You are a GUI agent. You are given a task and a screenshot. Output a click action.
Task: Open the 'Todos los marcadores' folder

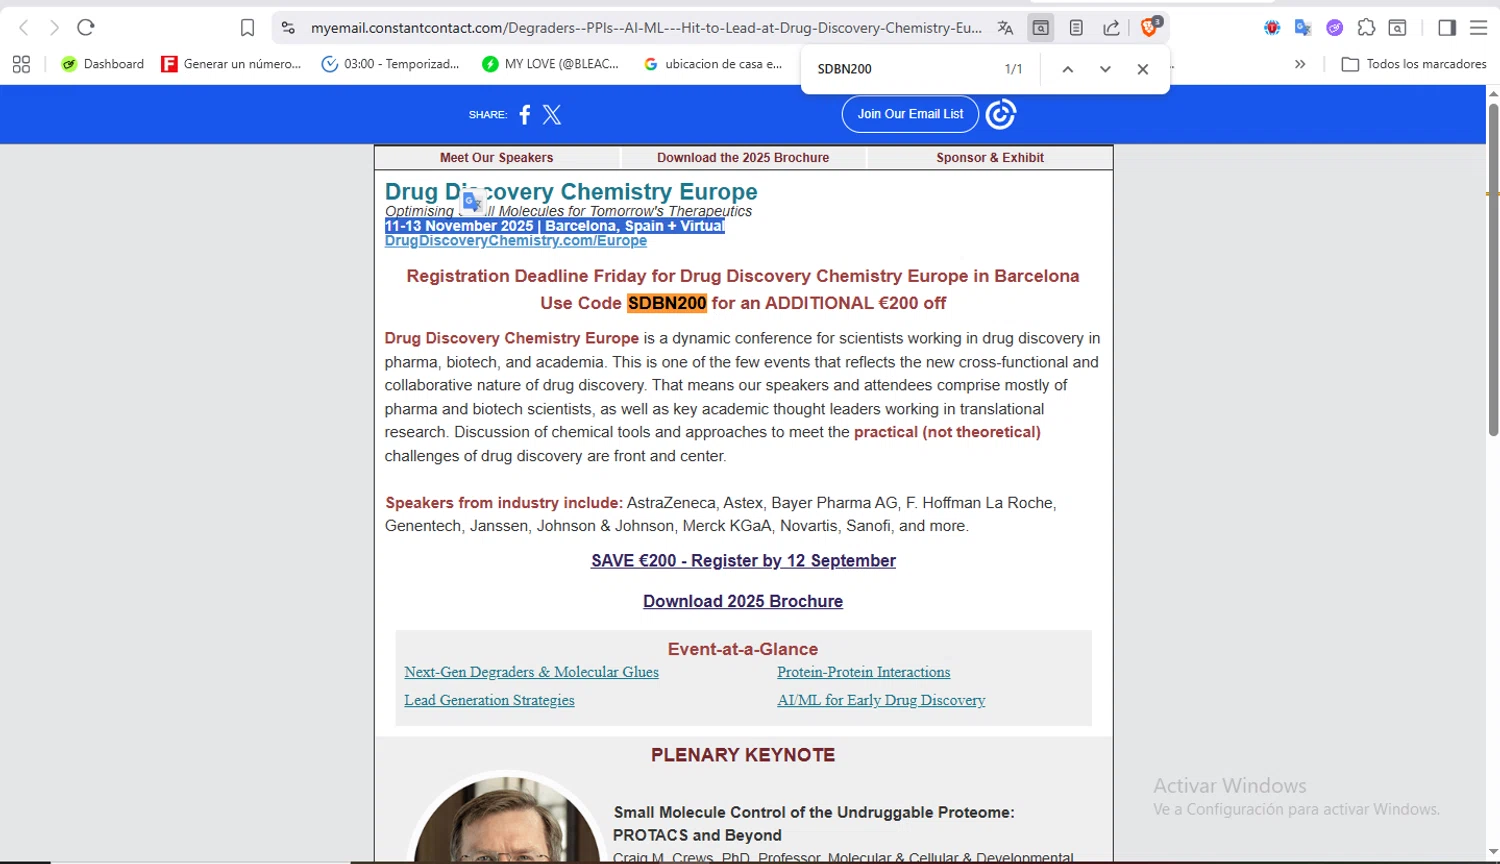[x=1414, y=64]
